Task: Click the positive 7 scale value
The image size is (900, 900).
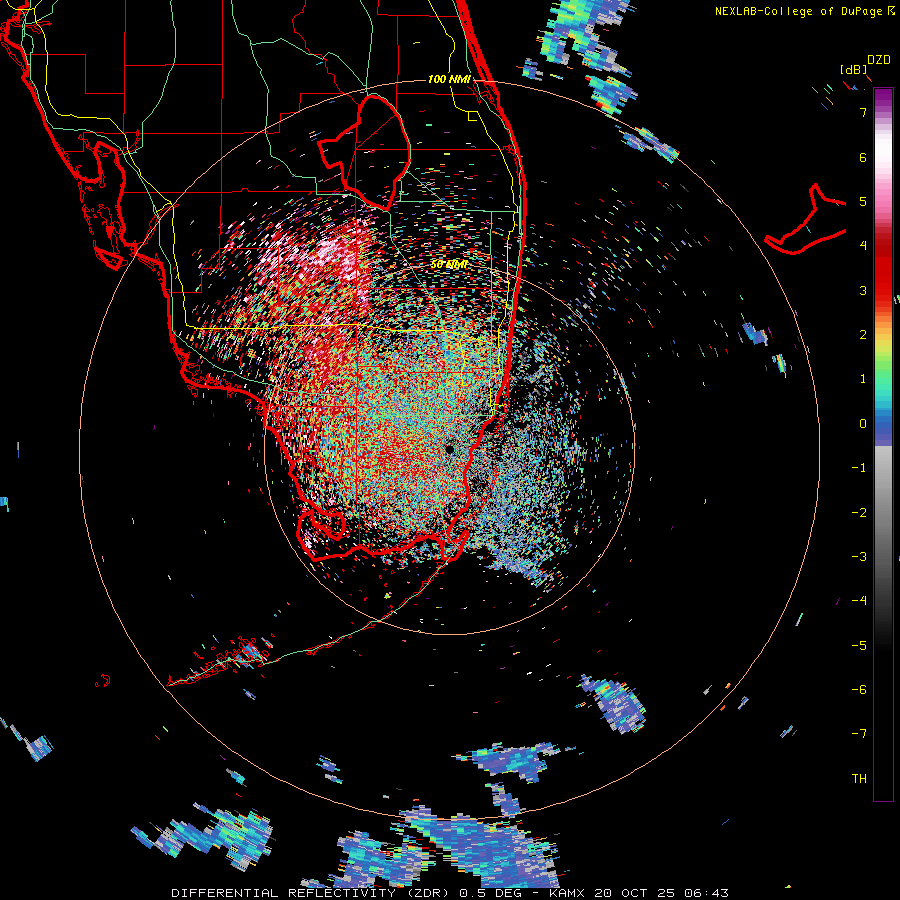Action: (x=863, y=112)
